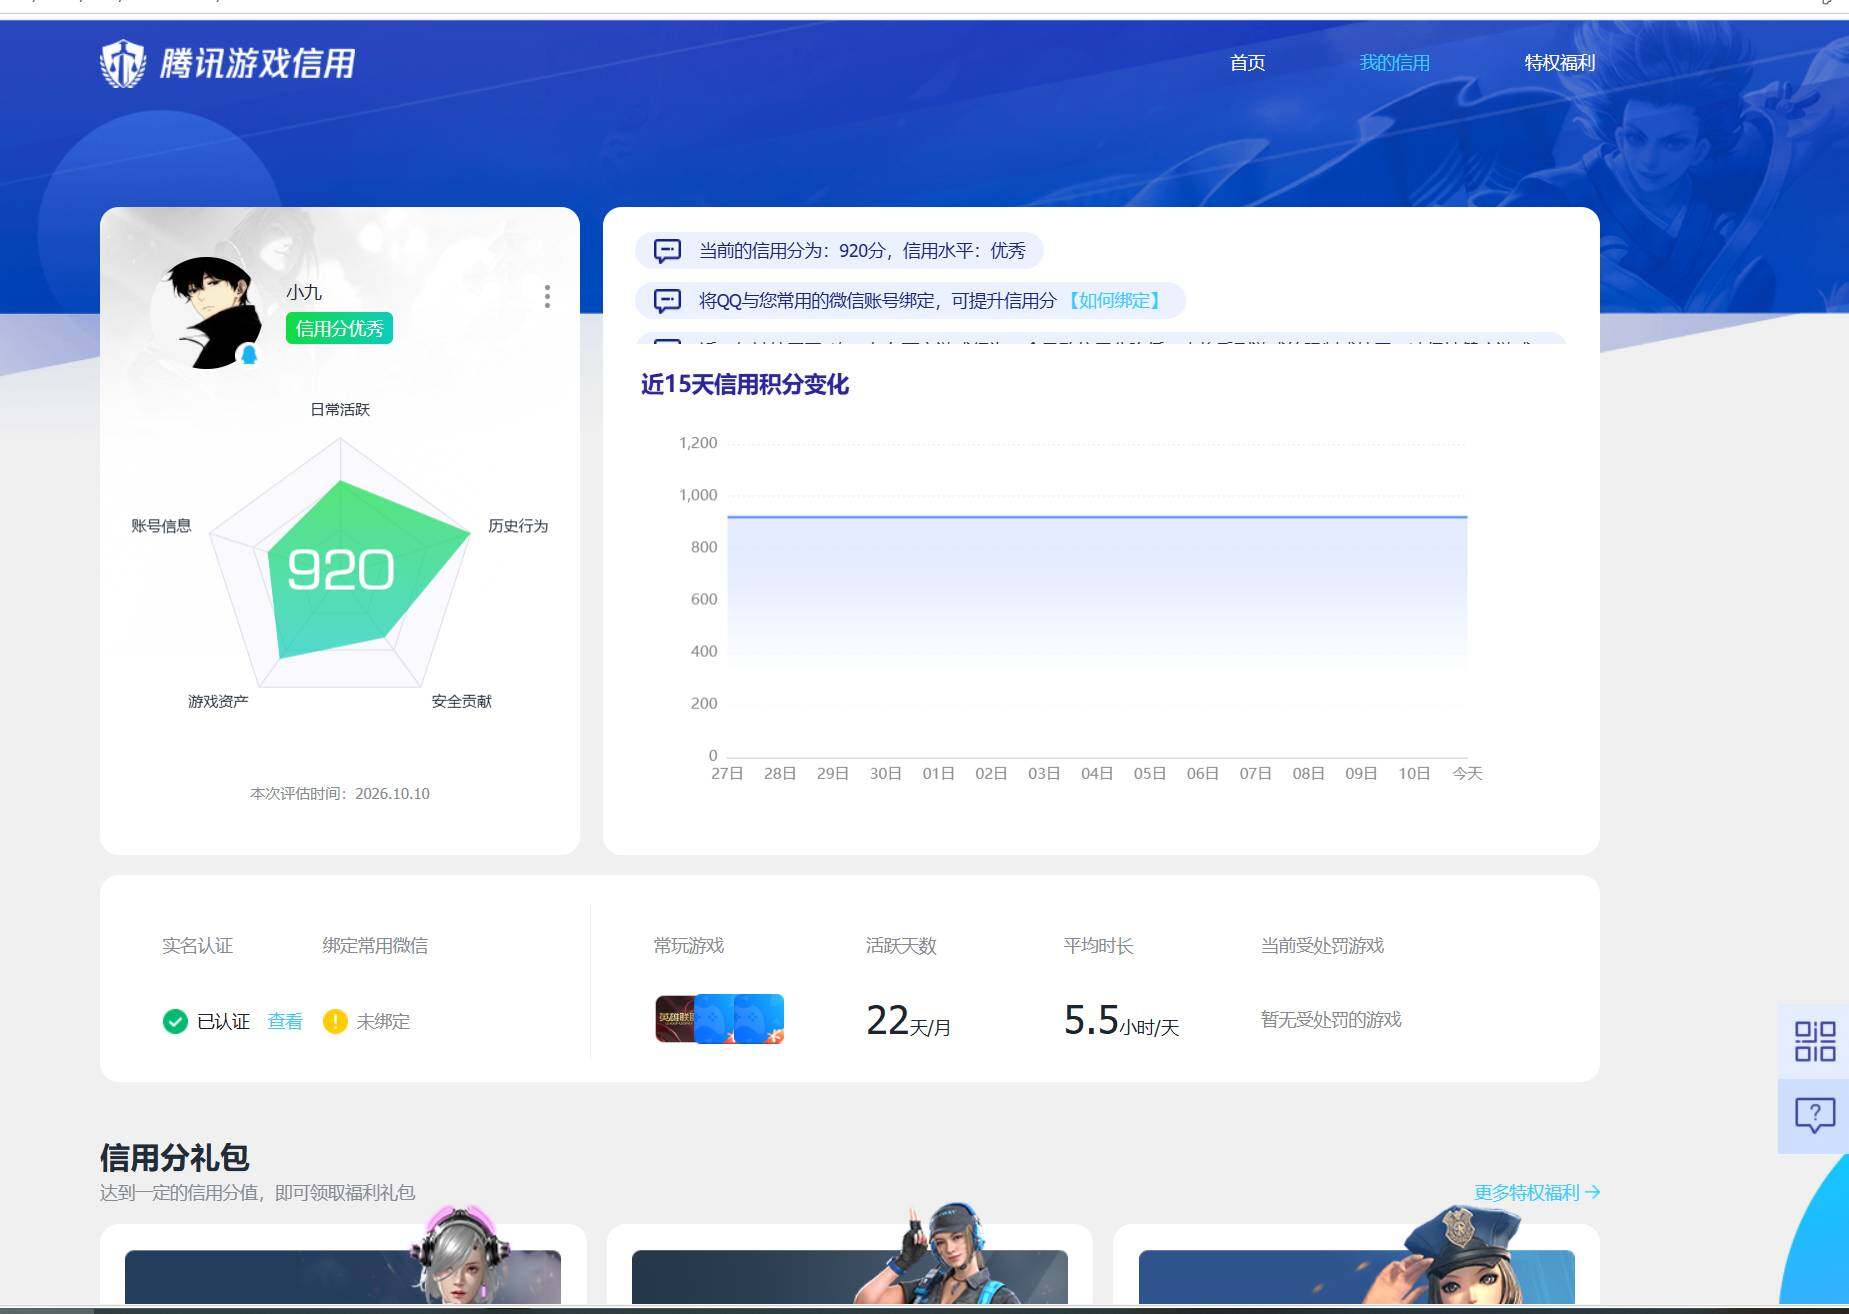
Task: Click the 游戏资产 radar axis label
Action: tap(218, 701)
